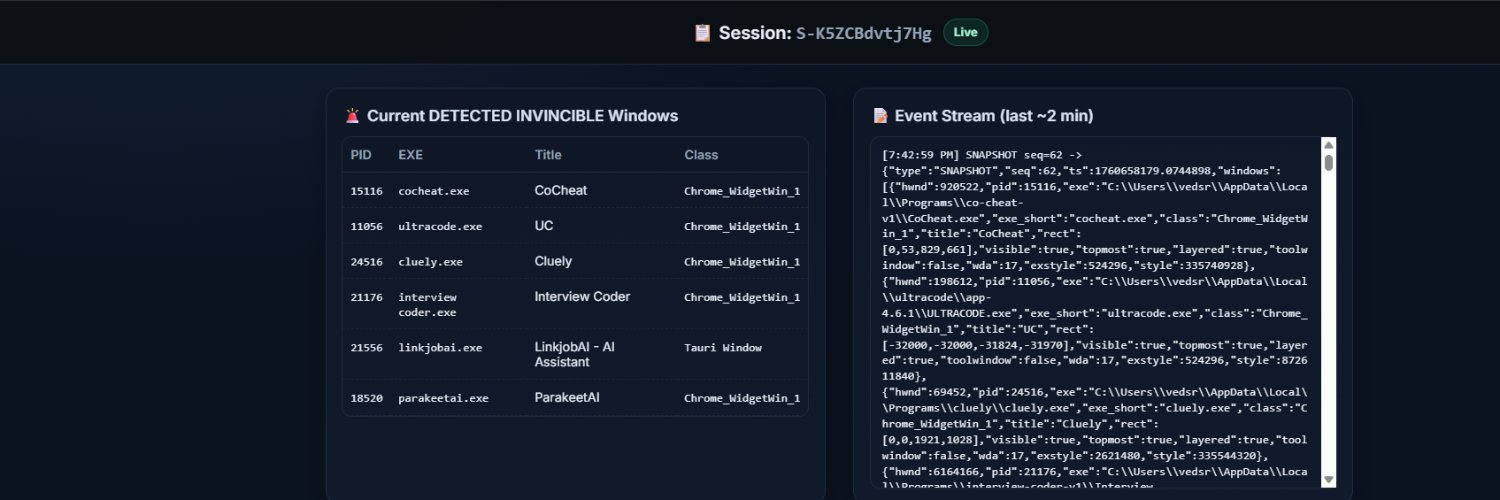This screenshot has height=500, width=1500.
Task: Click the Current DETECTED INVINCIBLE Windows heading
Action: coord(522,116)
